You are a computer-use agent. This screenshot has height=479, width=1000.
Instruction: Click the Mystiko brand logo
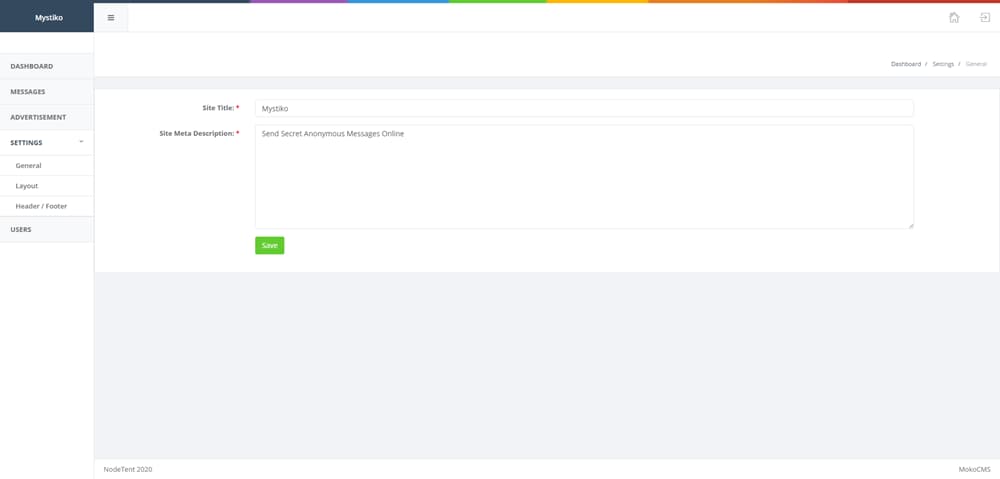pyautogui.click(x=47, y=17)
